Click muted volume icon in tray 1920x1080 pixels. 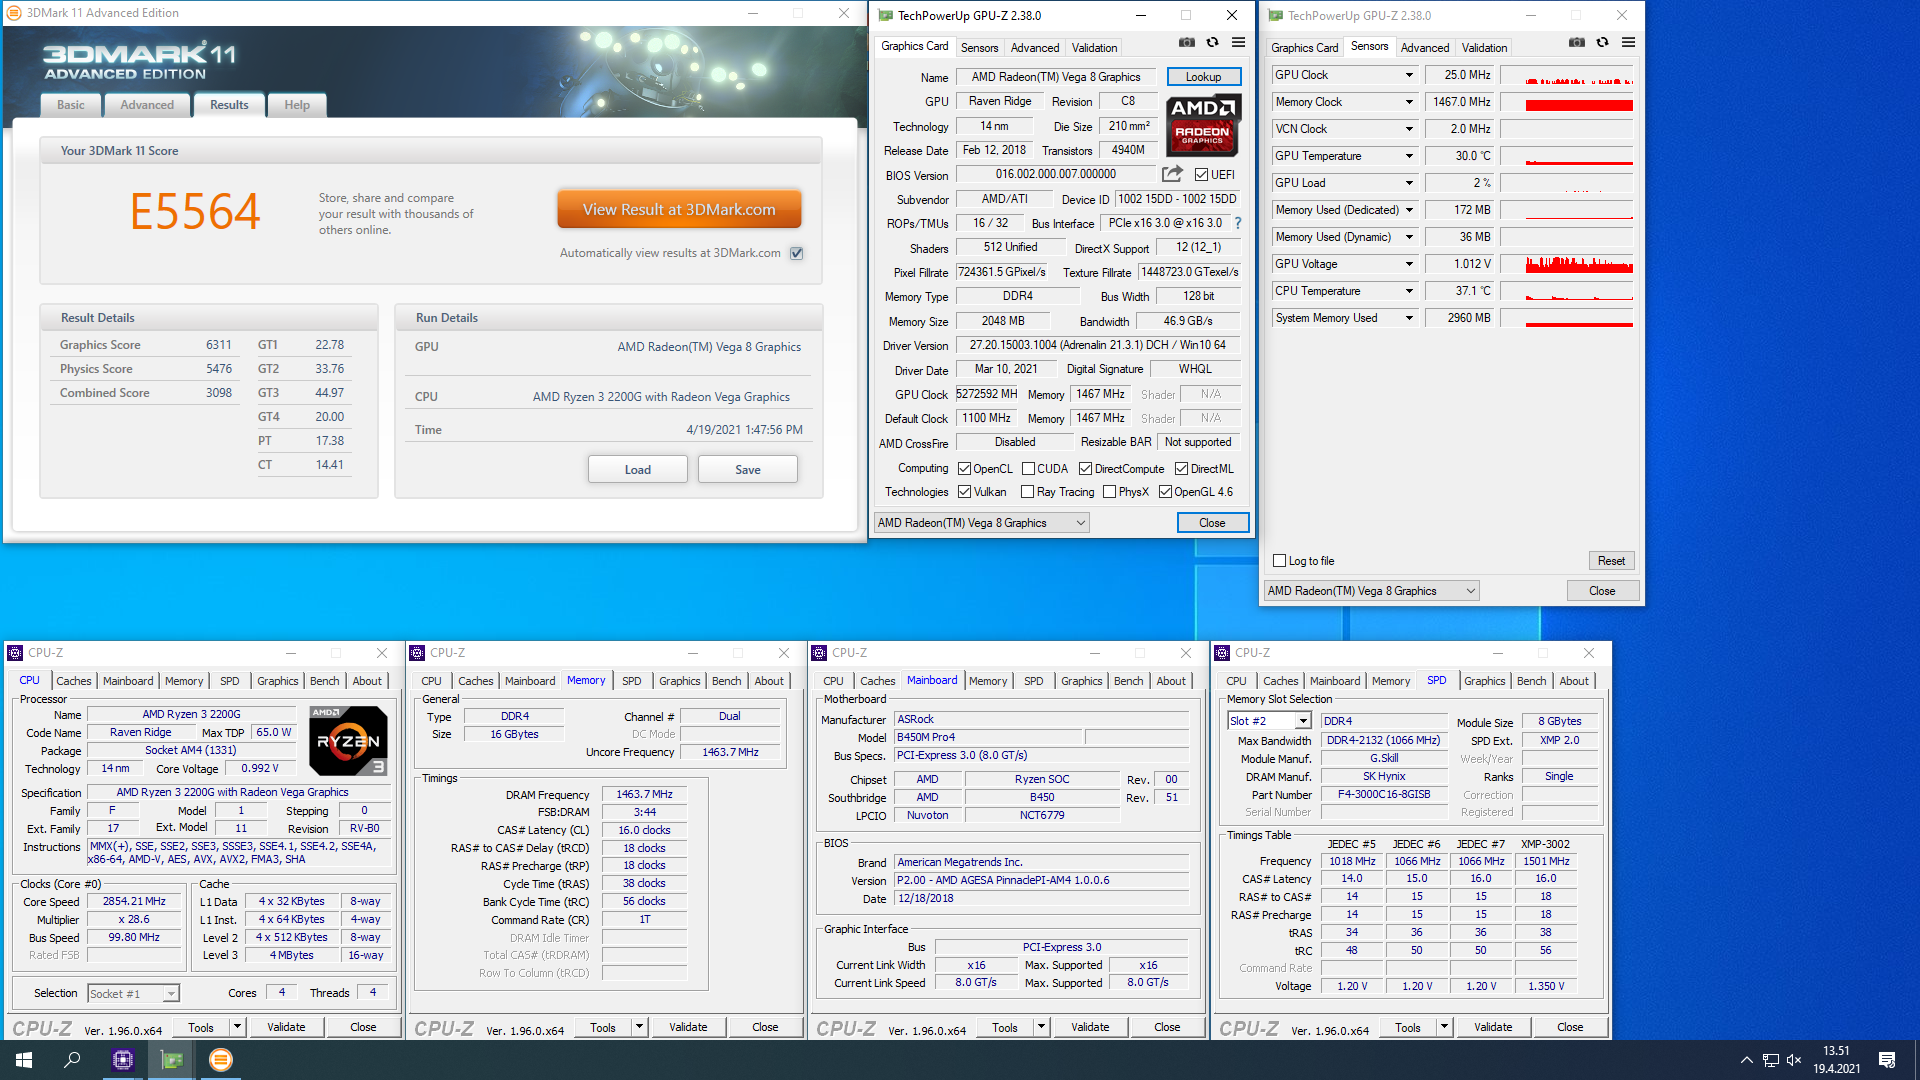tap(1794, 1060)
